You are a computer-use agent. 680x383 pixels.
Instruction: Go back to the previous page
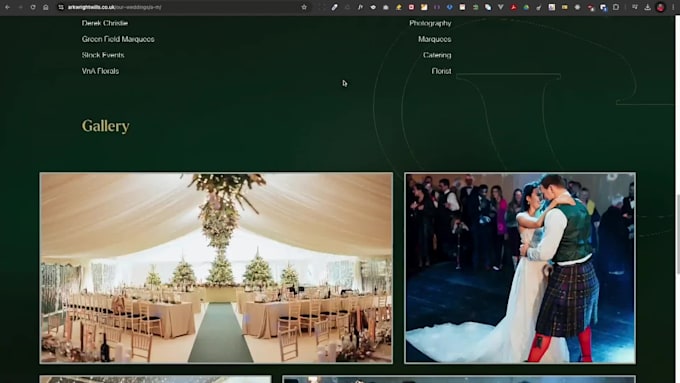tap(7, 7)
